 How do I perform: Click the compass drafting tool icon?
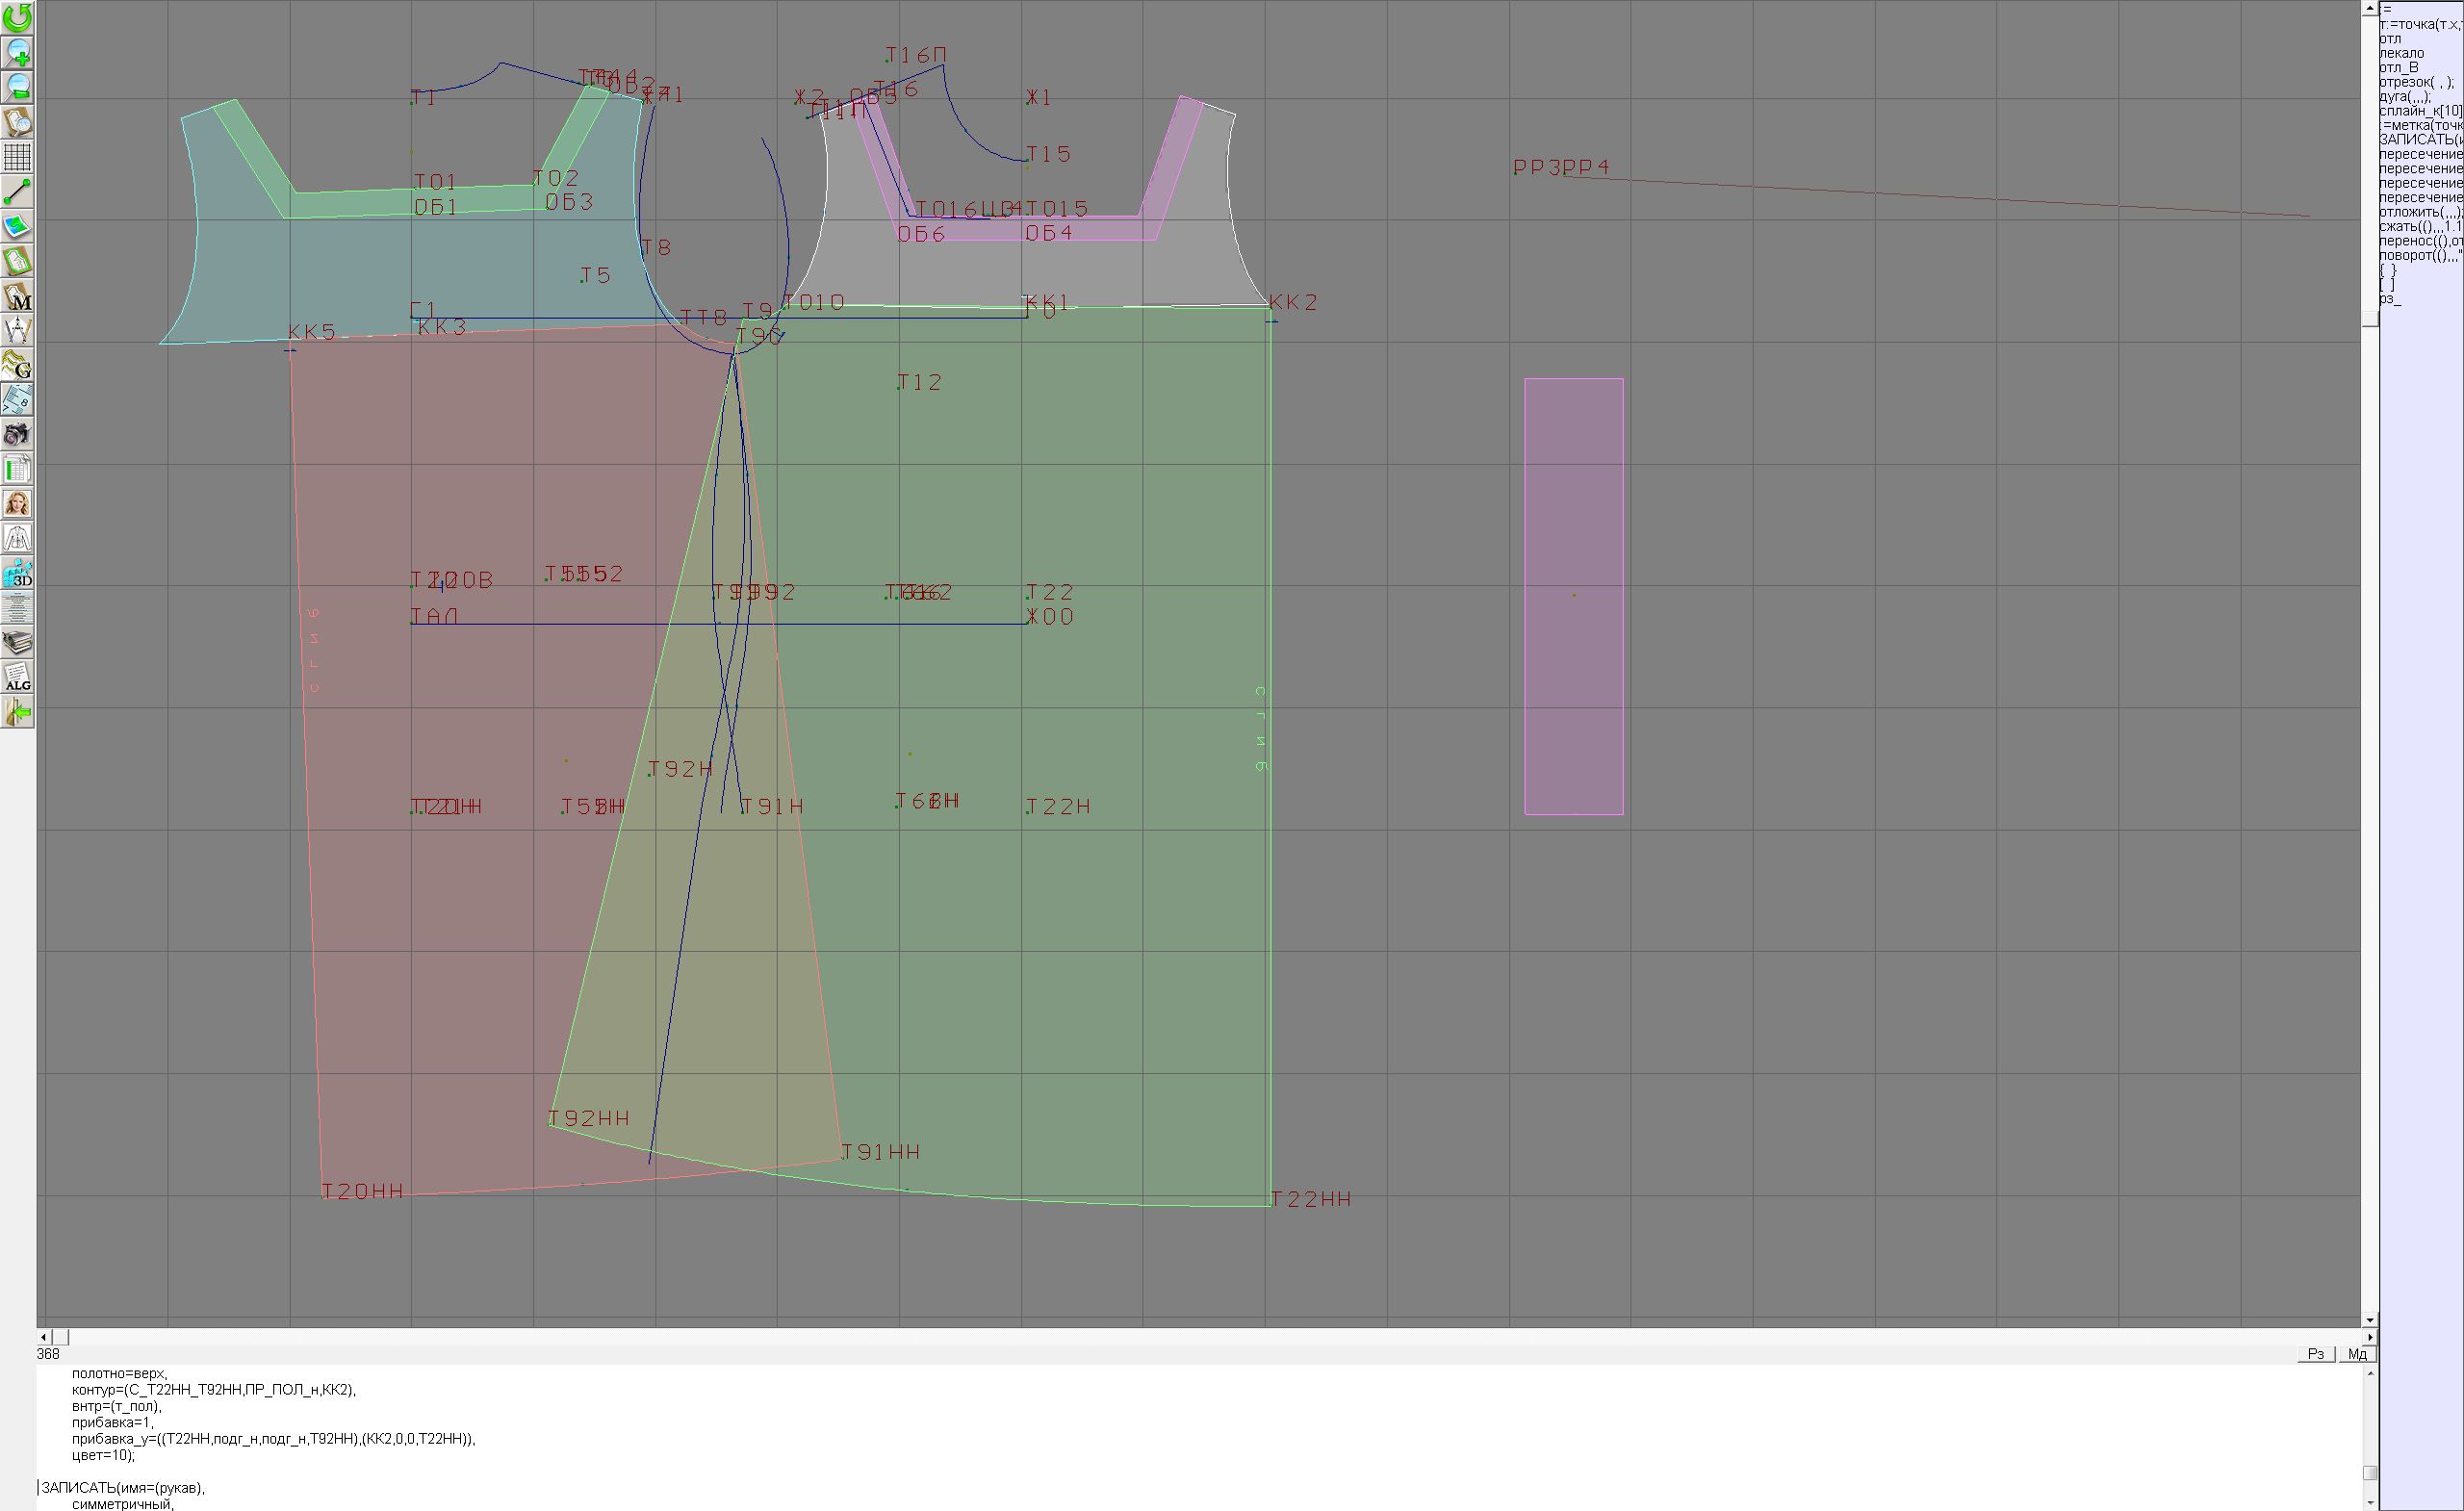[18, 330]
